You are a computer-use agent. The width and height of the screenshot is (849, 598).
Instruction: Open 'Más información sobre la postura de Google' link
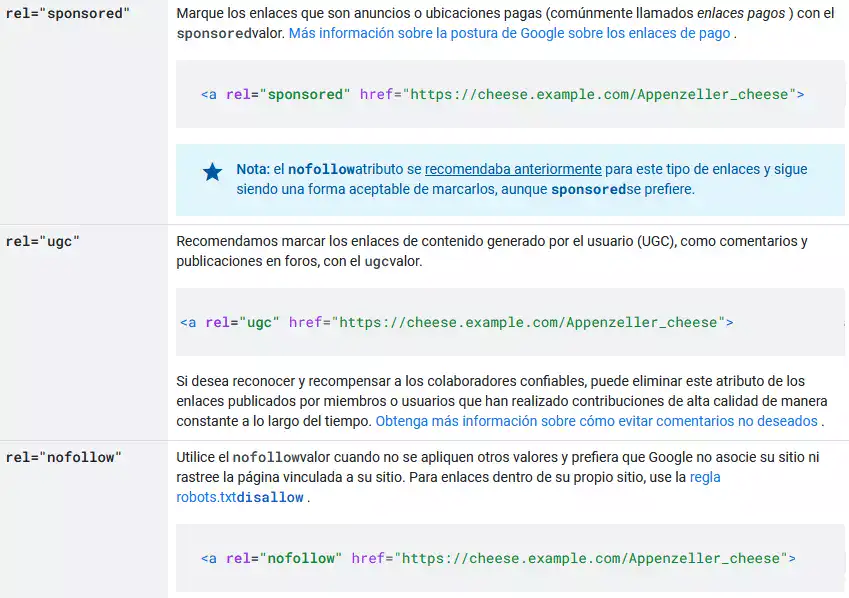[510, 34]
